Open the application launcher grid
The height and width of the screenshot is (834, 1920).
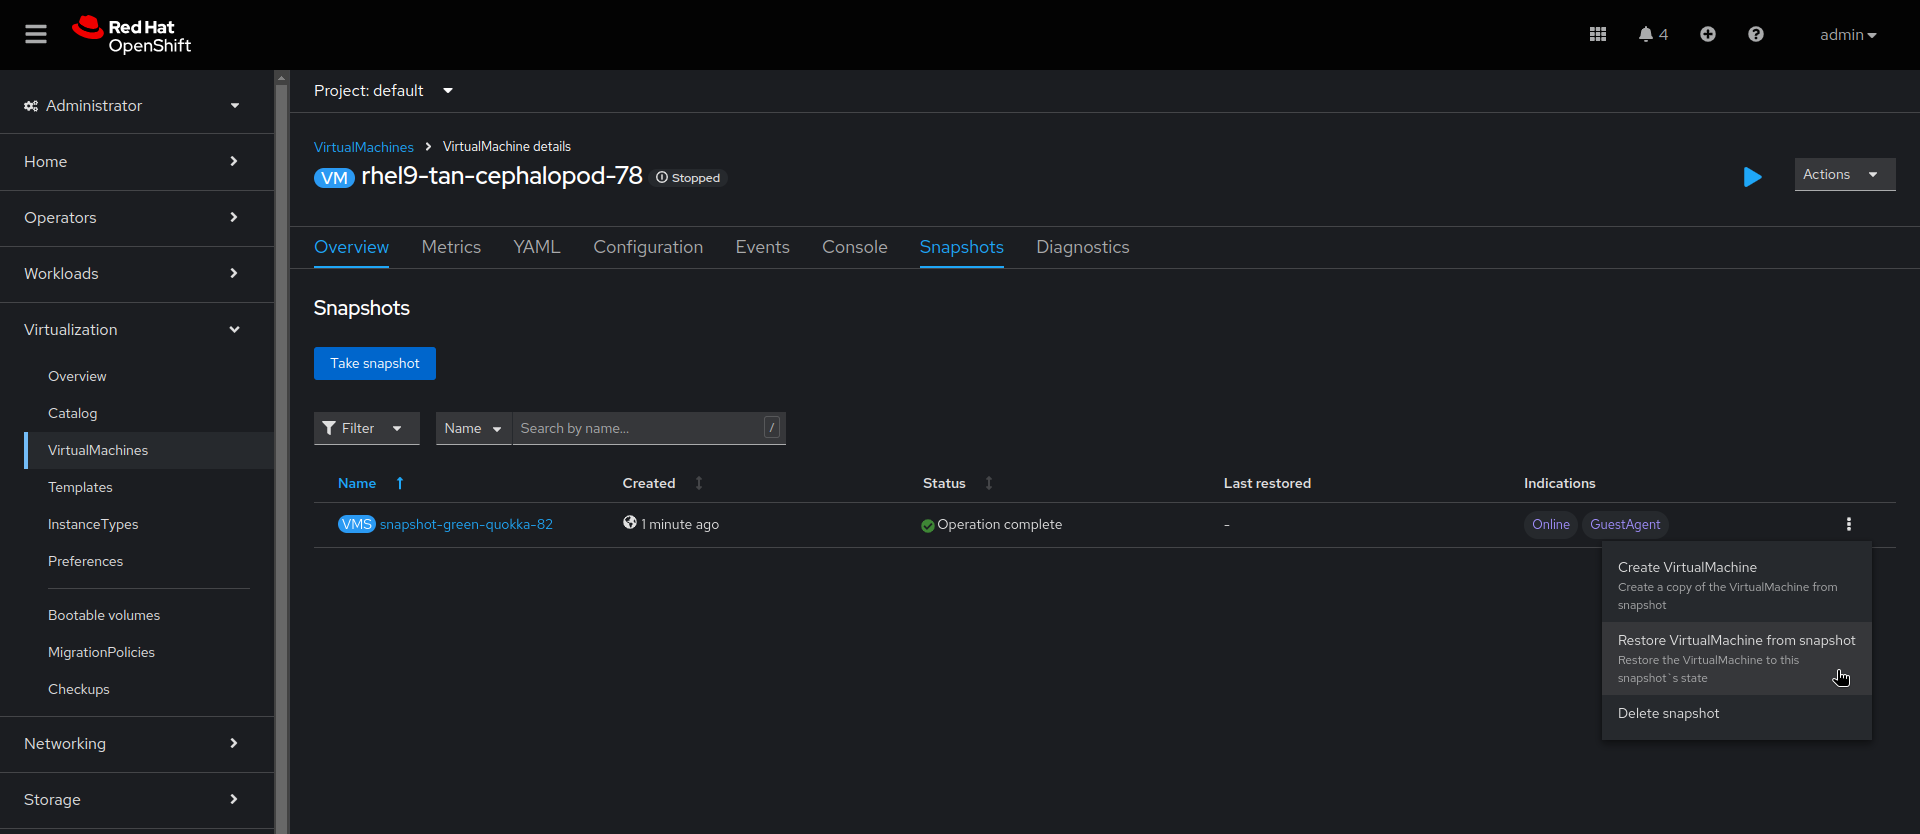click(x=1598, y=35)
